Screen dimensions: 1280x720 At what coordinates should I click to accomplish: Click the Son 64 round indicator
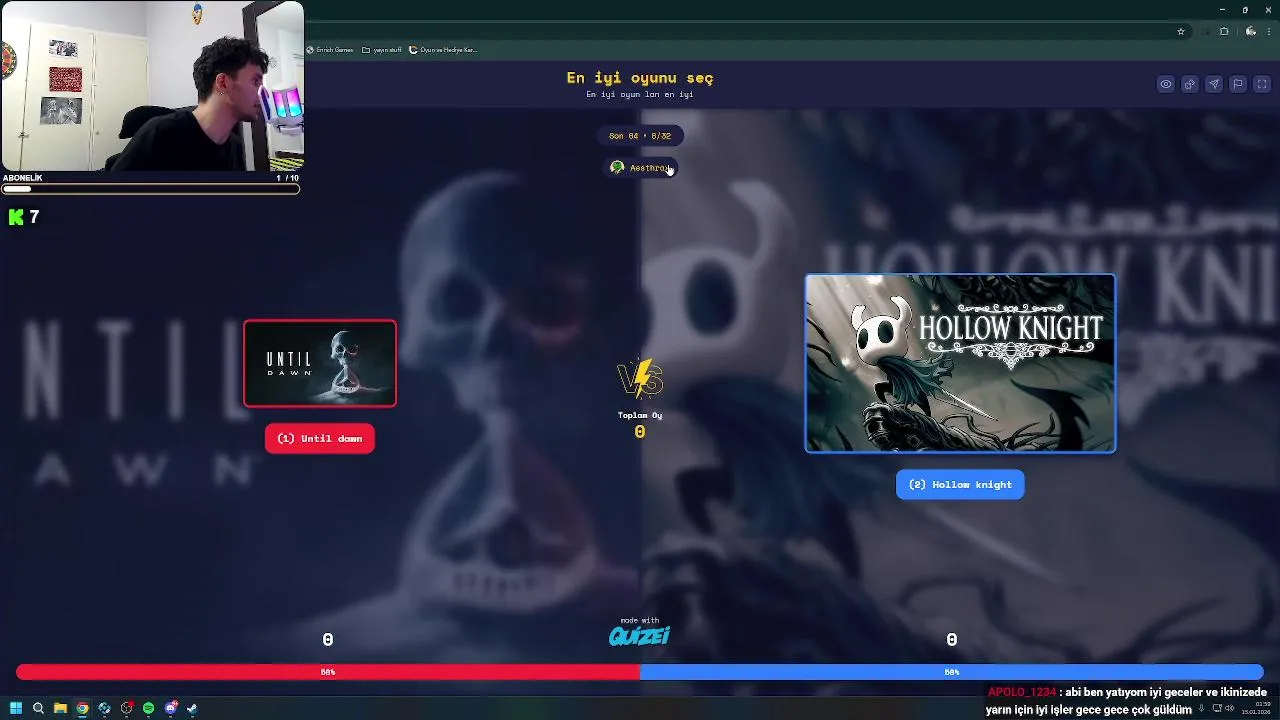coord(640,135)
